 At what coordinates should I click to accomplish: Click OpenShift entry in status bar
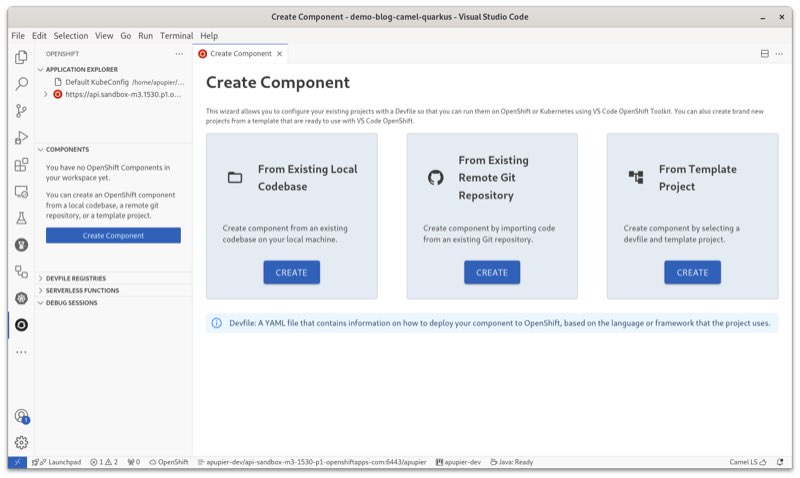[x=169, y=462]
